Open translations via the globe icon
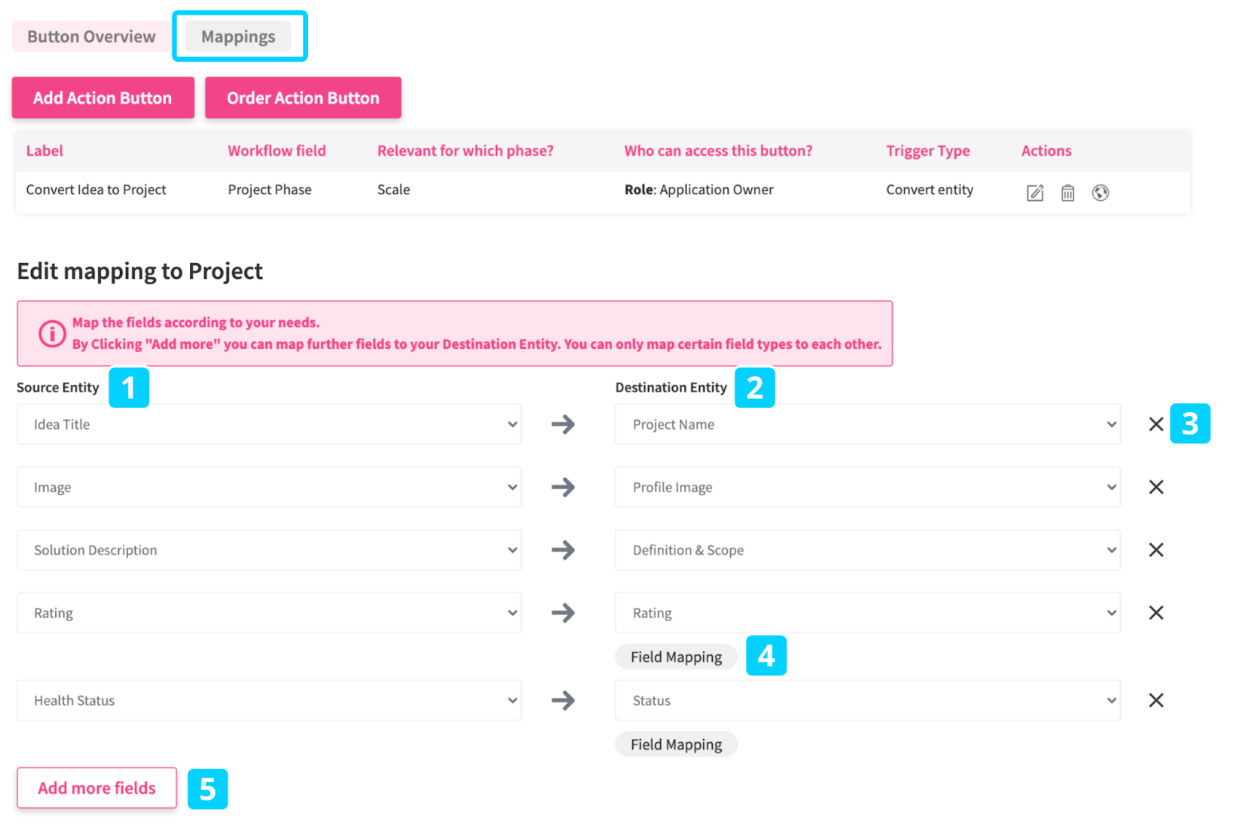 (x=1101, y=192)
